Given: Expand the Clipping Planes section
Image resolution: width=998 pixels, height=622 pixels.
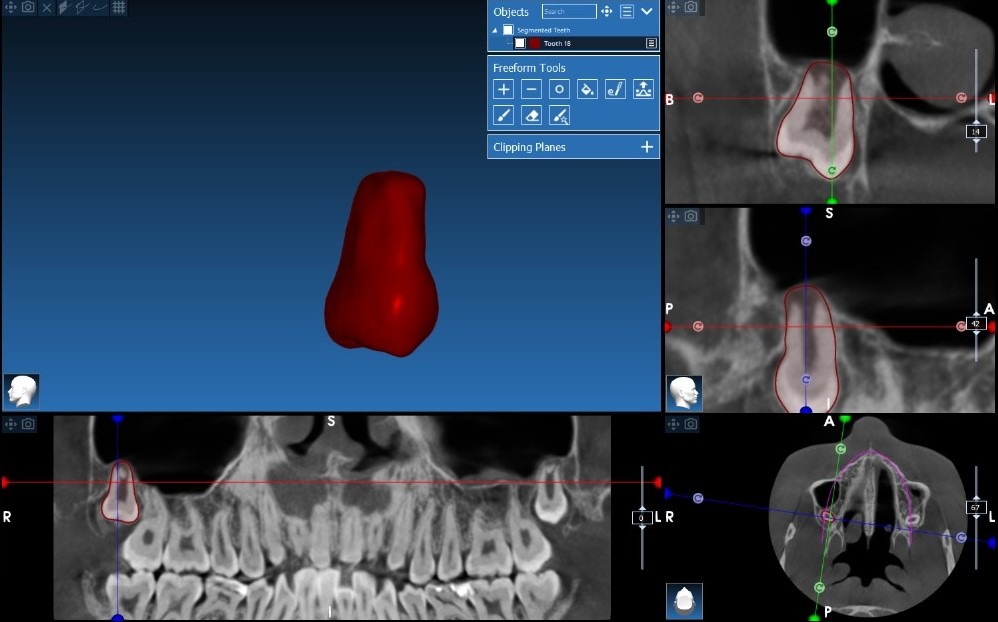Looking at the screenshot, I should pyautogui.click(x=648, y=146).
